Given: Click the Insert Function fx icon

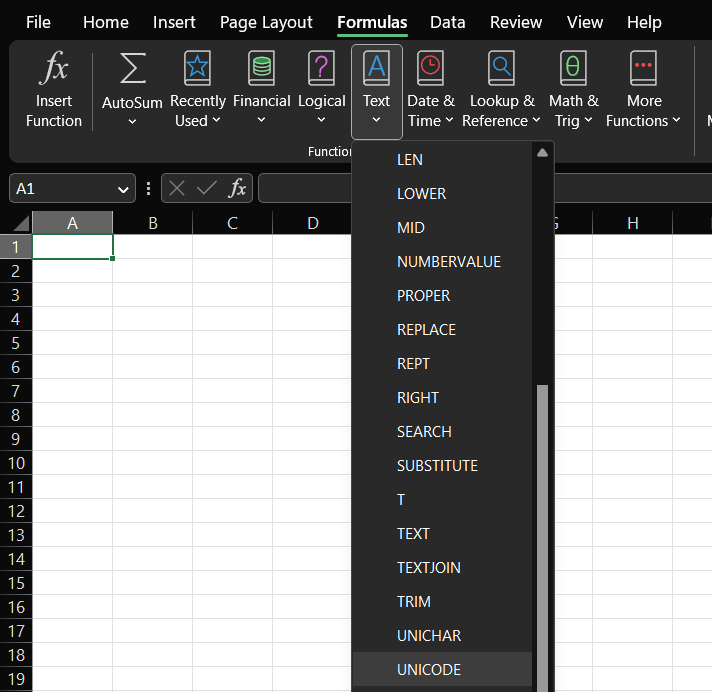Looking at the screenshot, I should [x=54, y=70].
